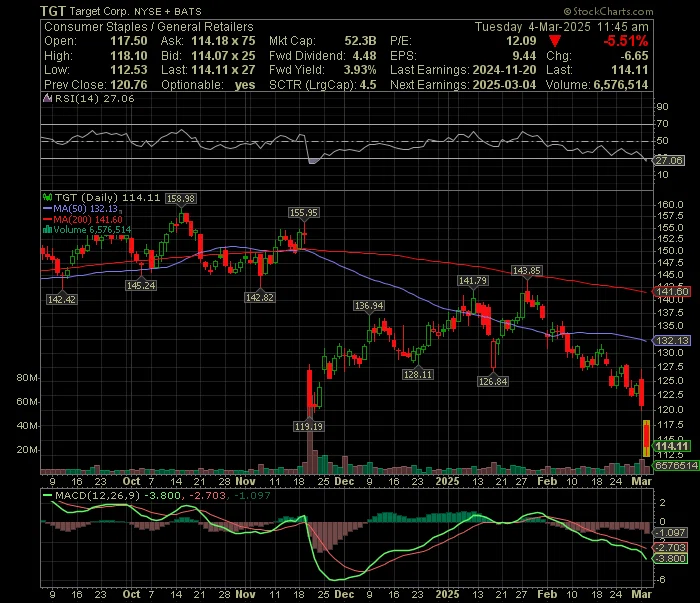Screen dimensions: 700x603
Task: Click the 141.60 MA(200) axis tag
Action: pyautogui.click(x=672, y=291)
